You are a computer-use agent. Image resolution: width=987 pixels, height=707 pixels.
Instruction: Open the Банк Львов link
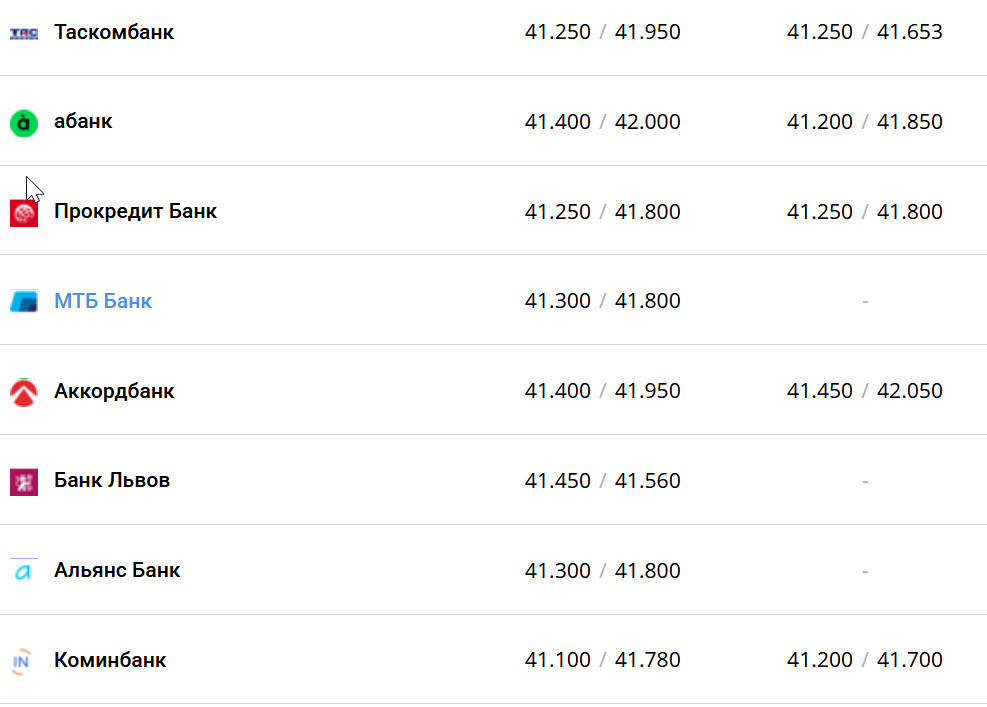coord(112,481)
